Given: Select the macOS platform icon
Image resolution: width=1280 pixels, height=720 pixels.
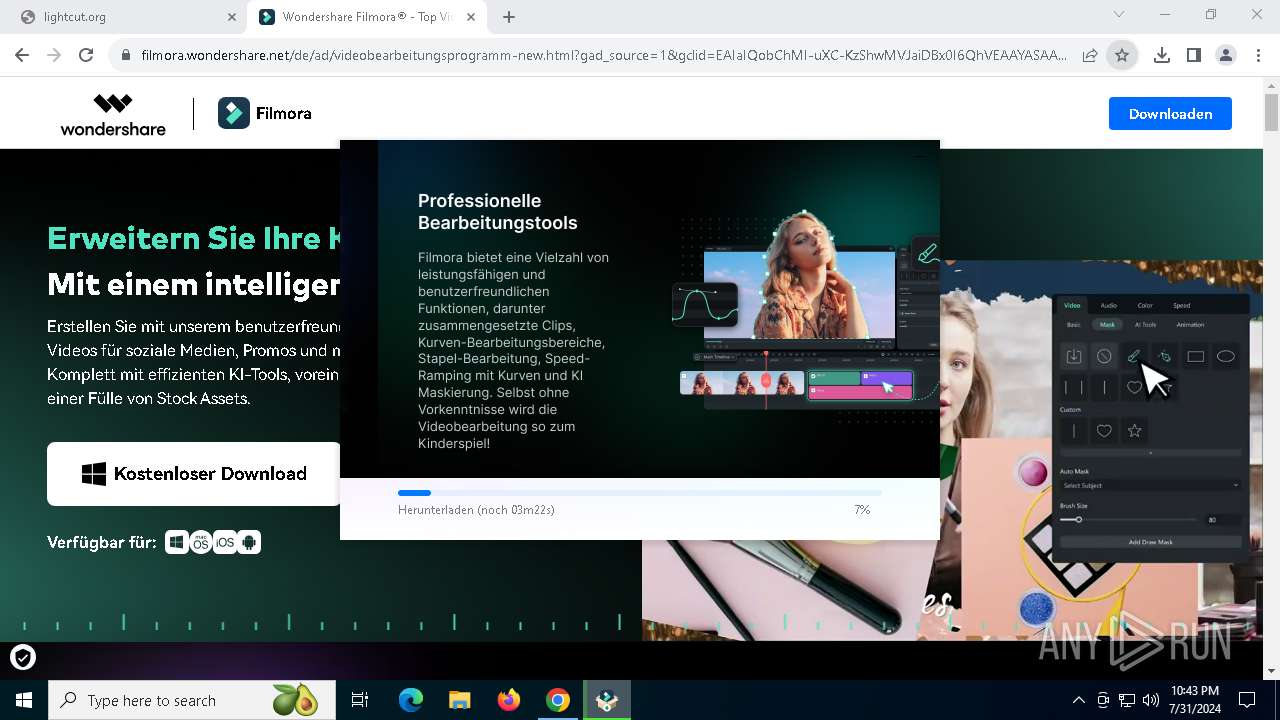Looking at the screenshot, I should tap(201, 542).
